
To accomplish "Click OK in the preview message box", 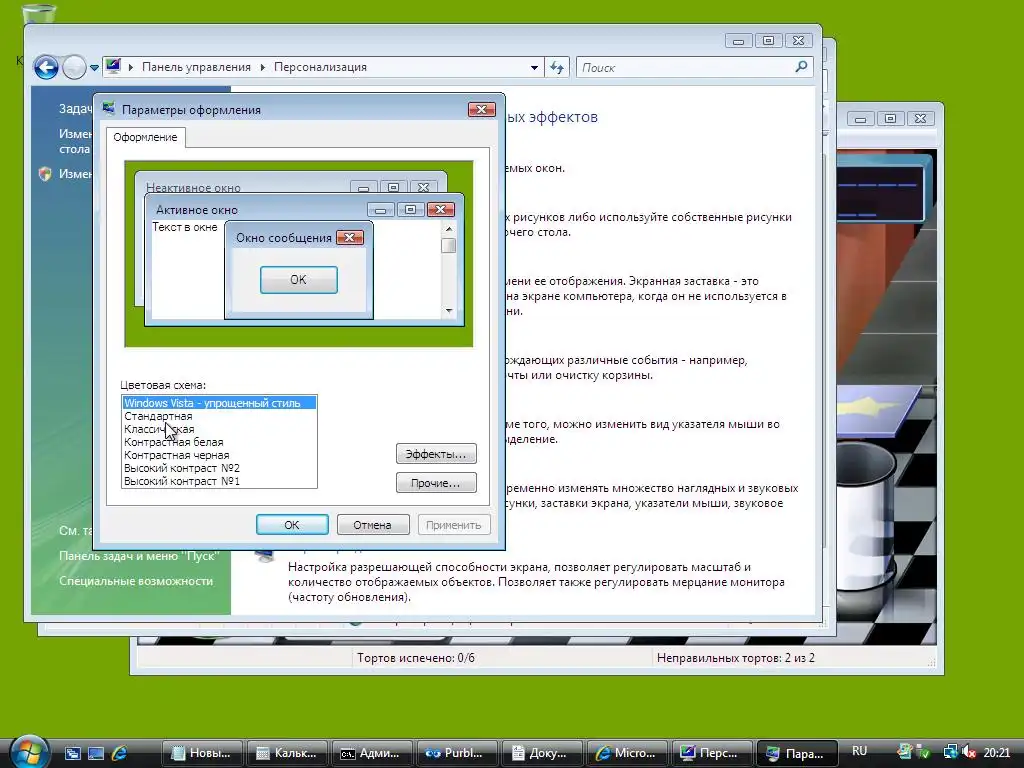I will click(x=298, y=280).
